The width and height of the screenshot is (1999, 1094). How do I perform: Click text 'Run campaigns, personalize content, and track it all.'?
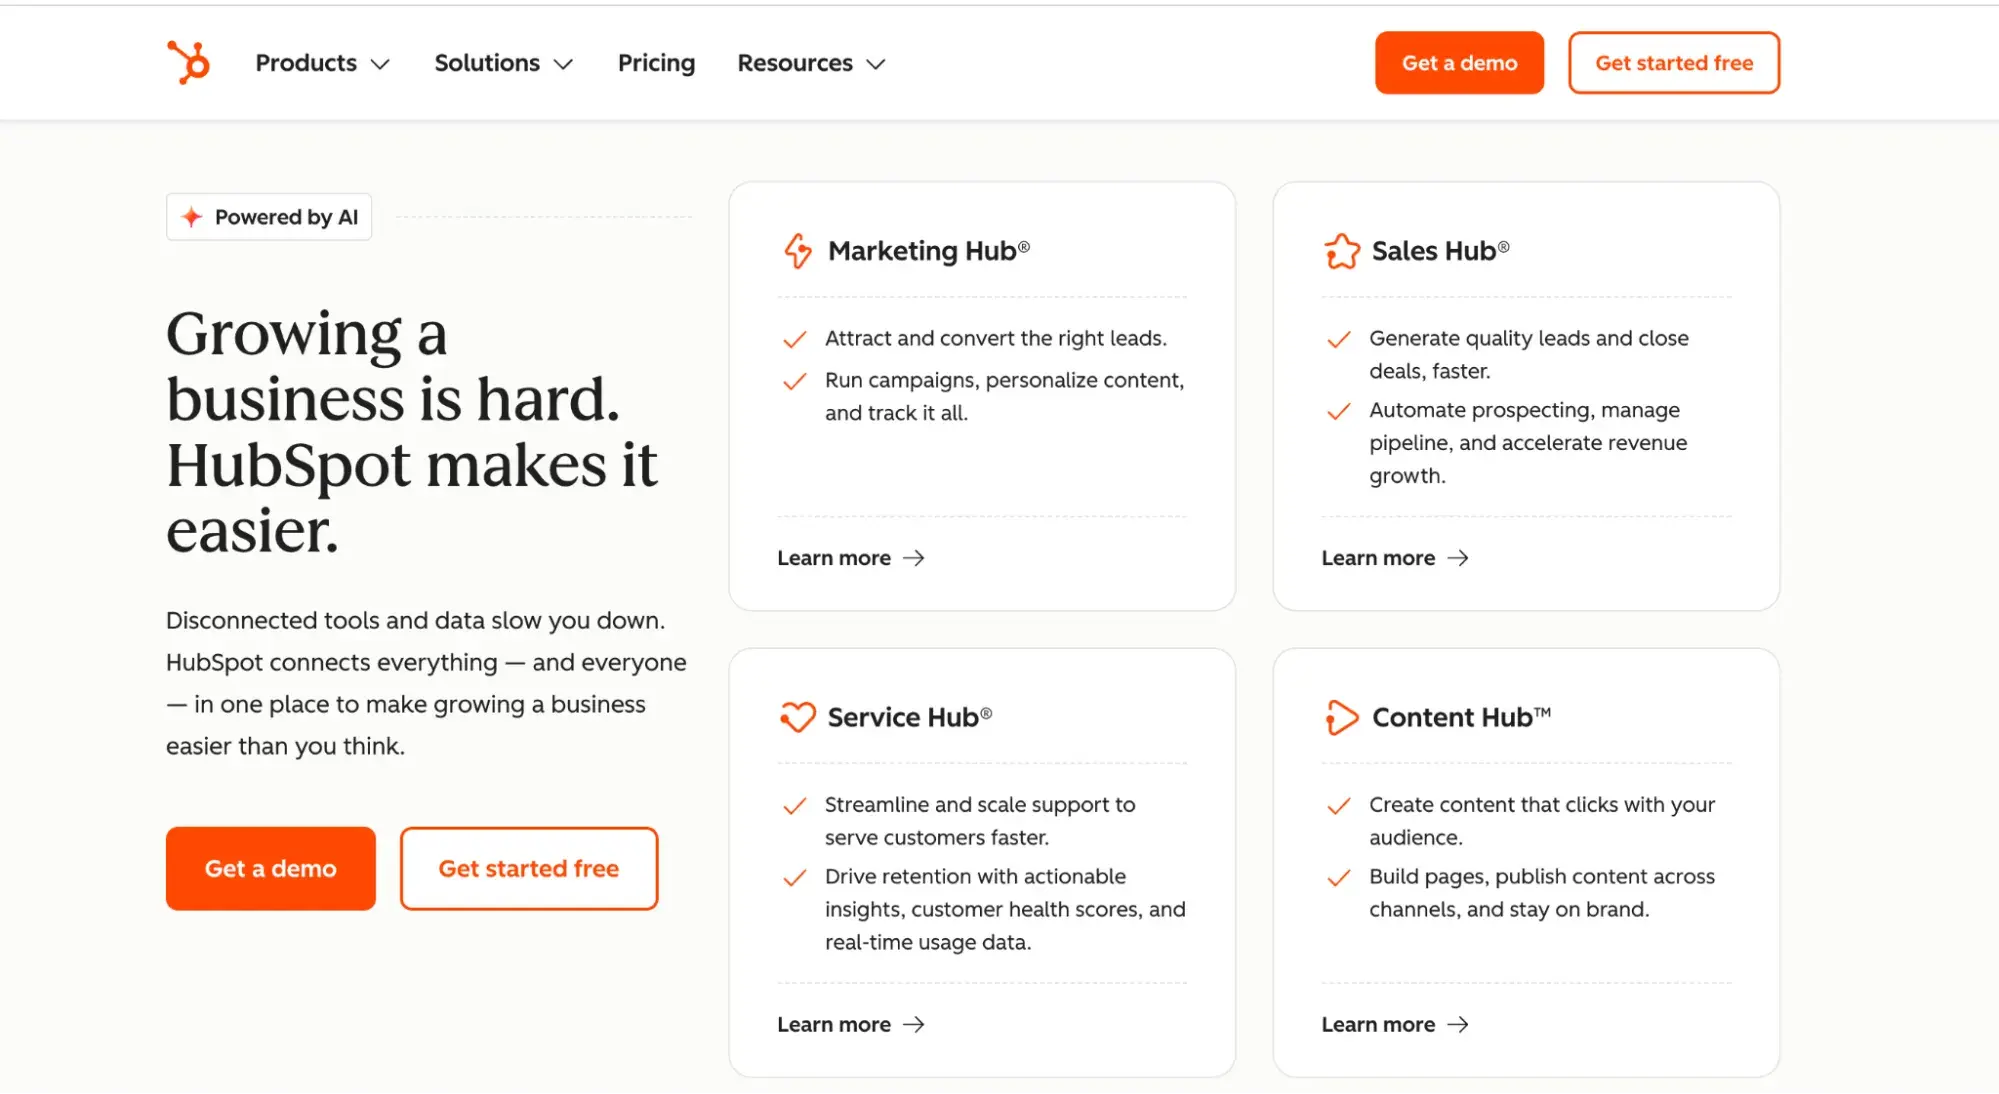click(x=1004, y=396)
